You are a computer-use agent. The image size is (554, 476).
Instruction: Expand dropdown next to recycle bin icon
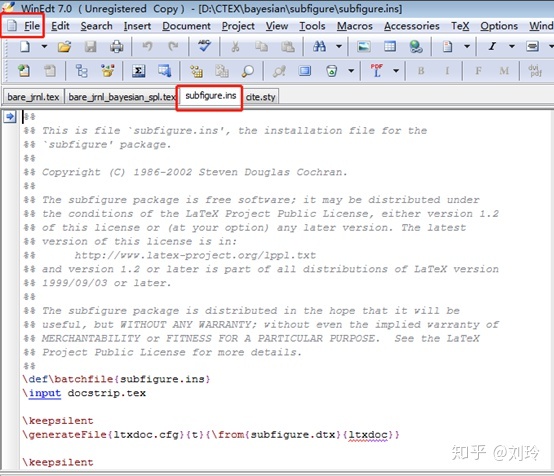(x=351, y=71)
